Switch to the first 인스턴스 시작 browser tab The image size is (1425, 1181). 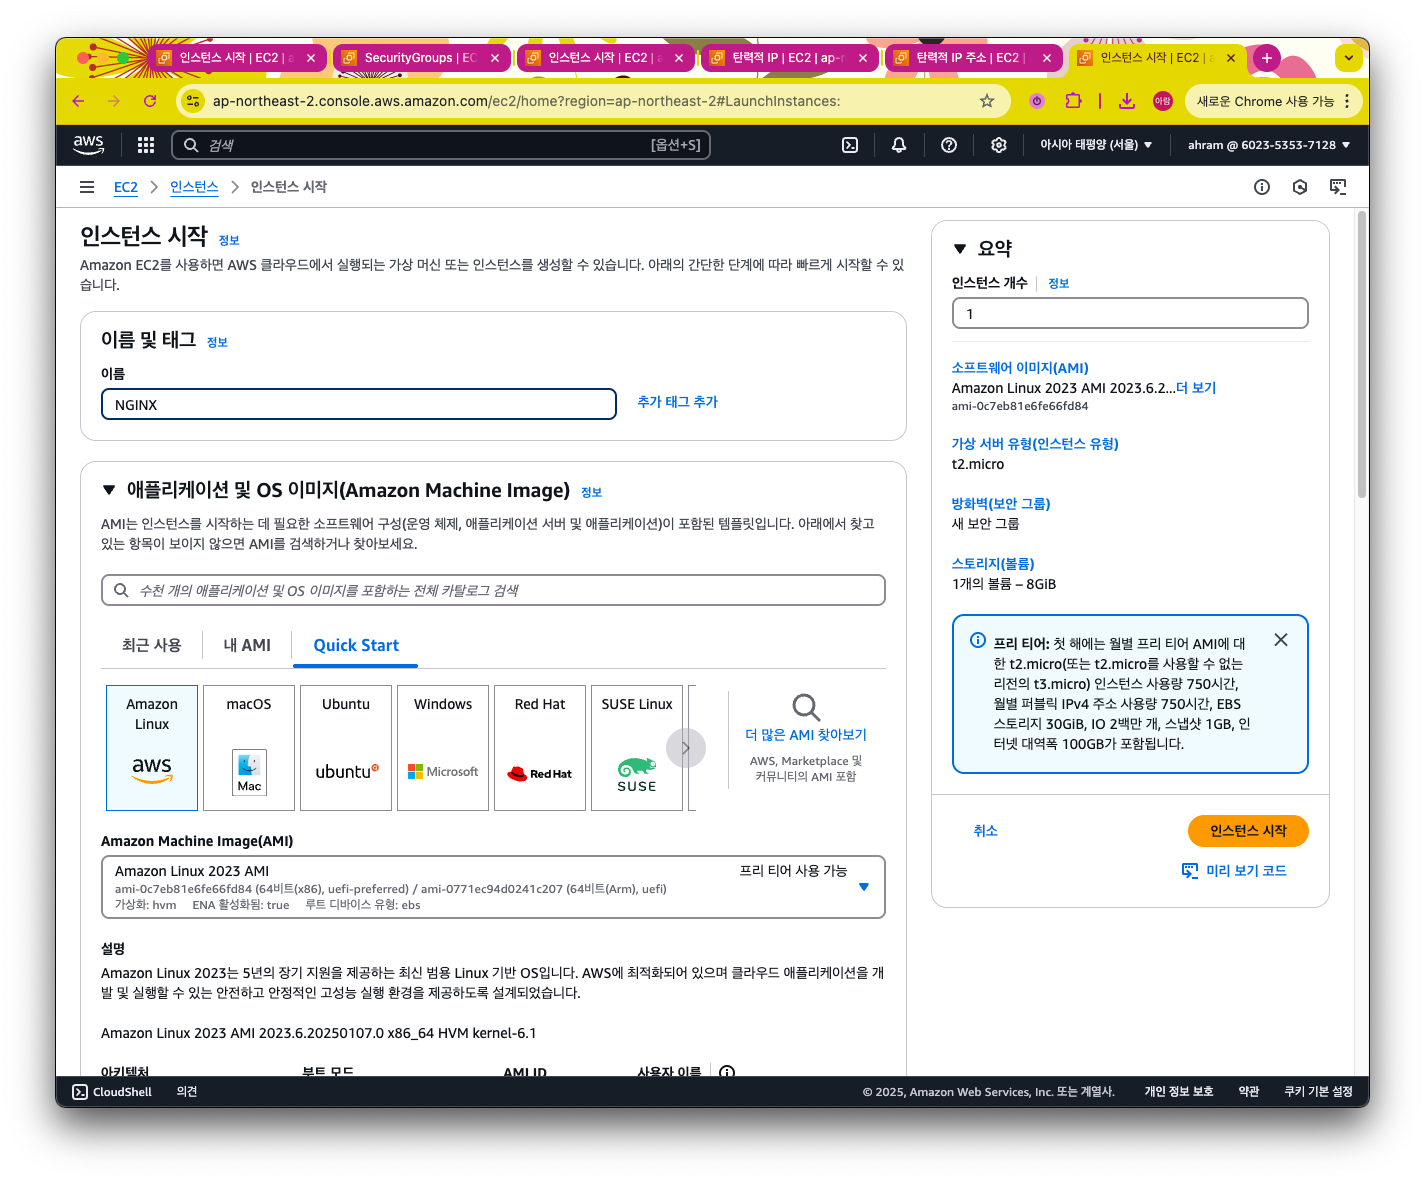click(237, 58)
